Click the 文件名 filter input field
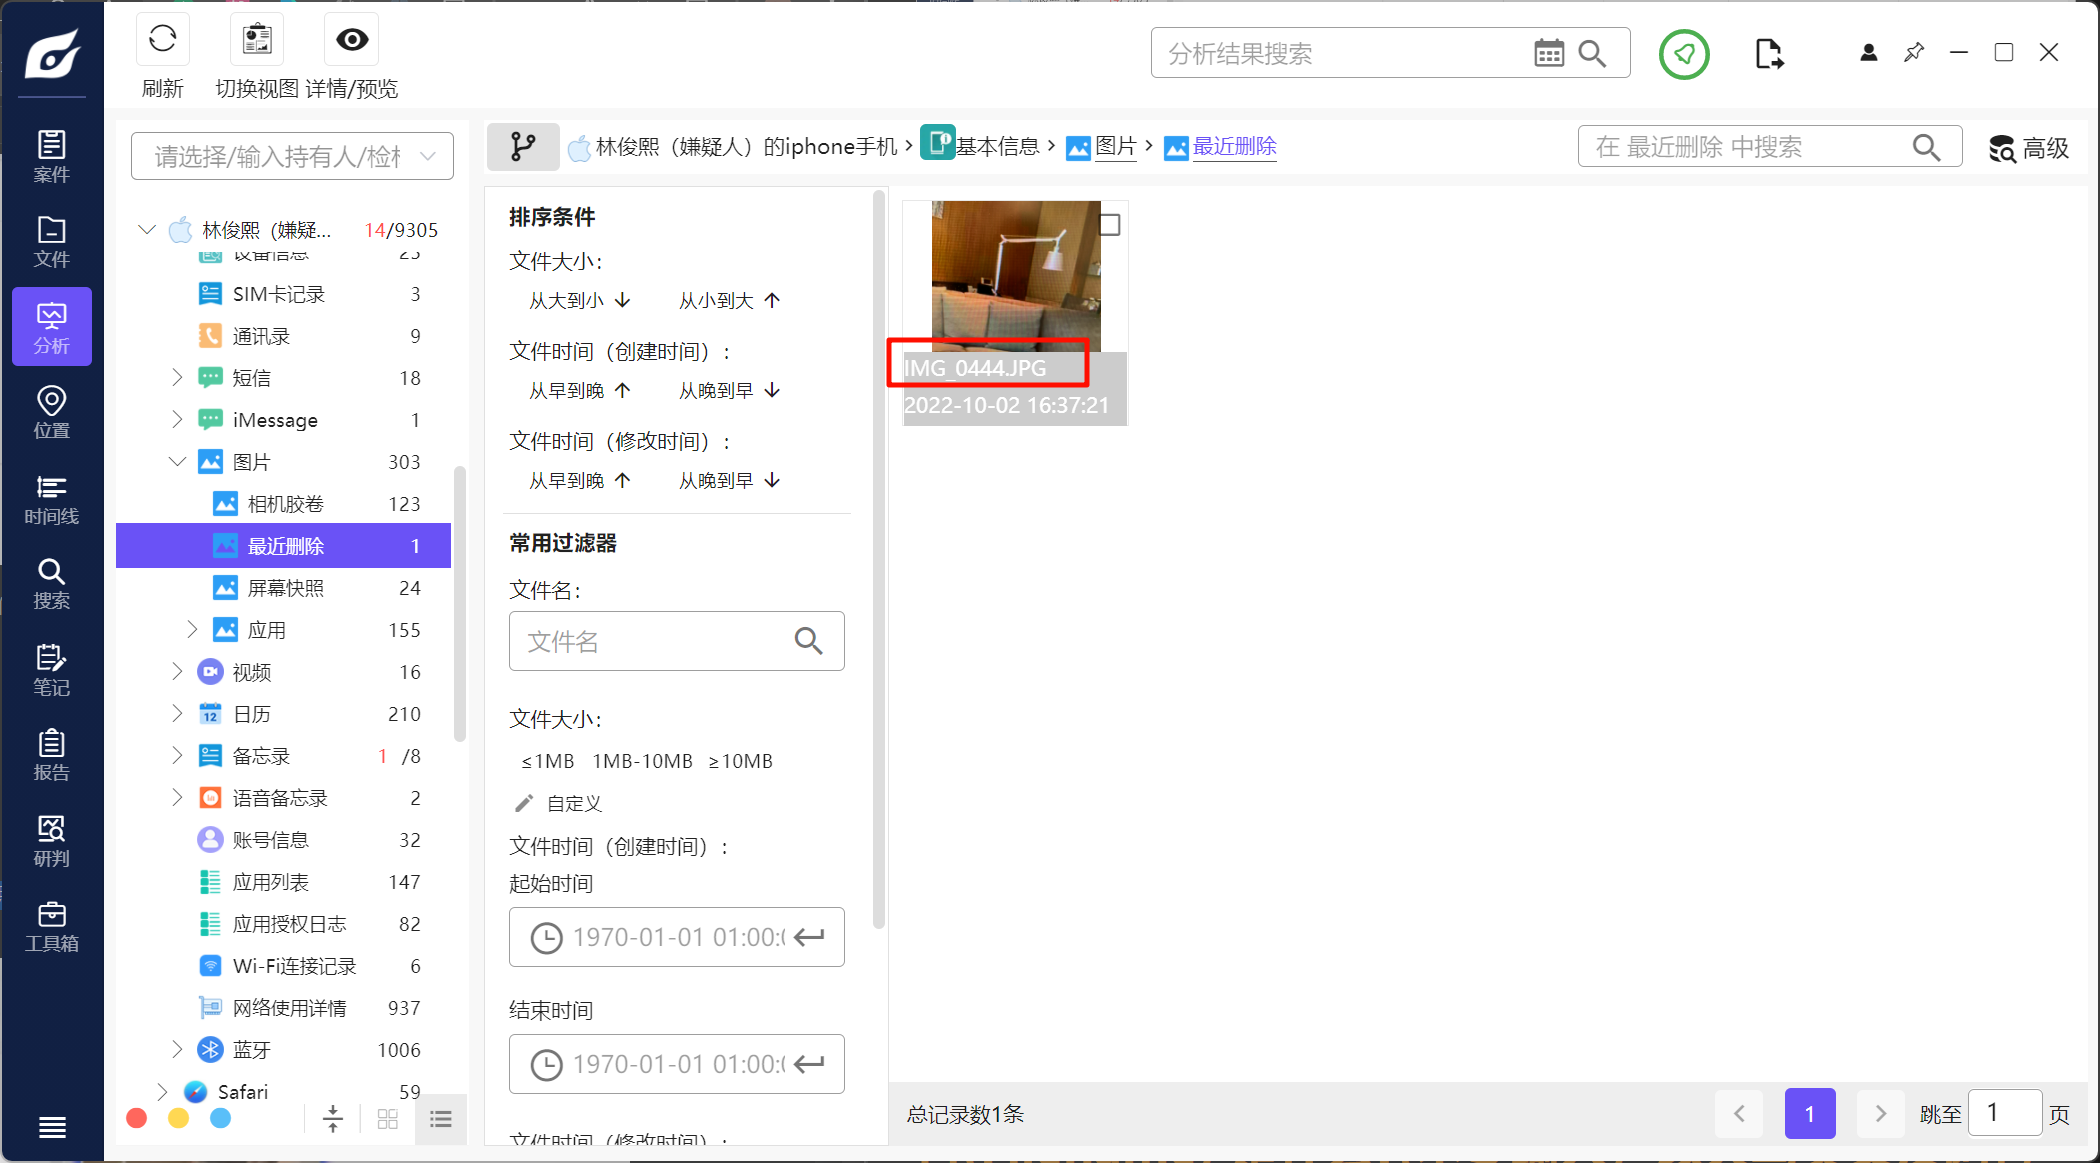This screenshot has height=1163, width=2100. 650,641
